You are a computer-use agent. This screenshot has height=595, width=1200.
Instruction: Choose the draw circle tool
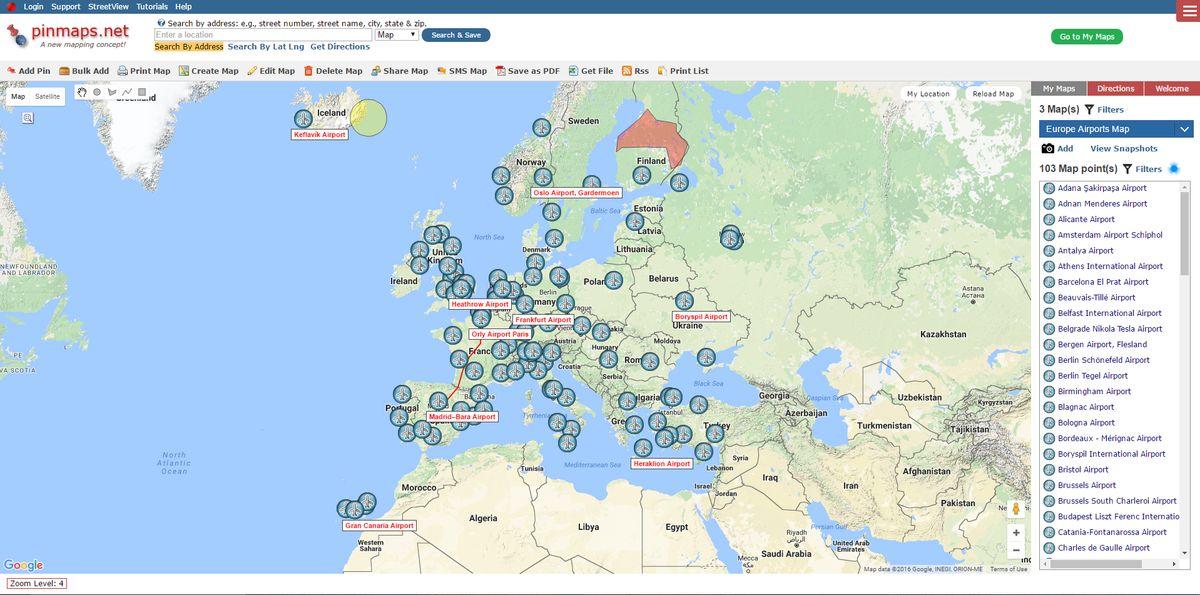tap(97, 92)
